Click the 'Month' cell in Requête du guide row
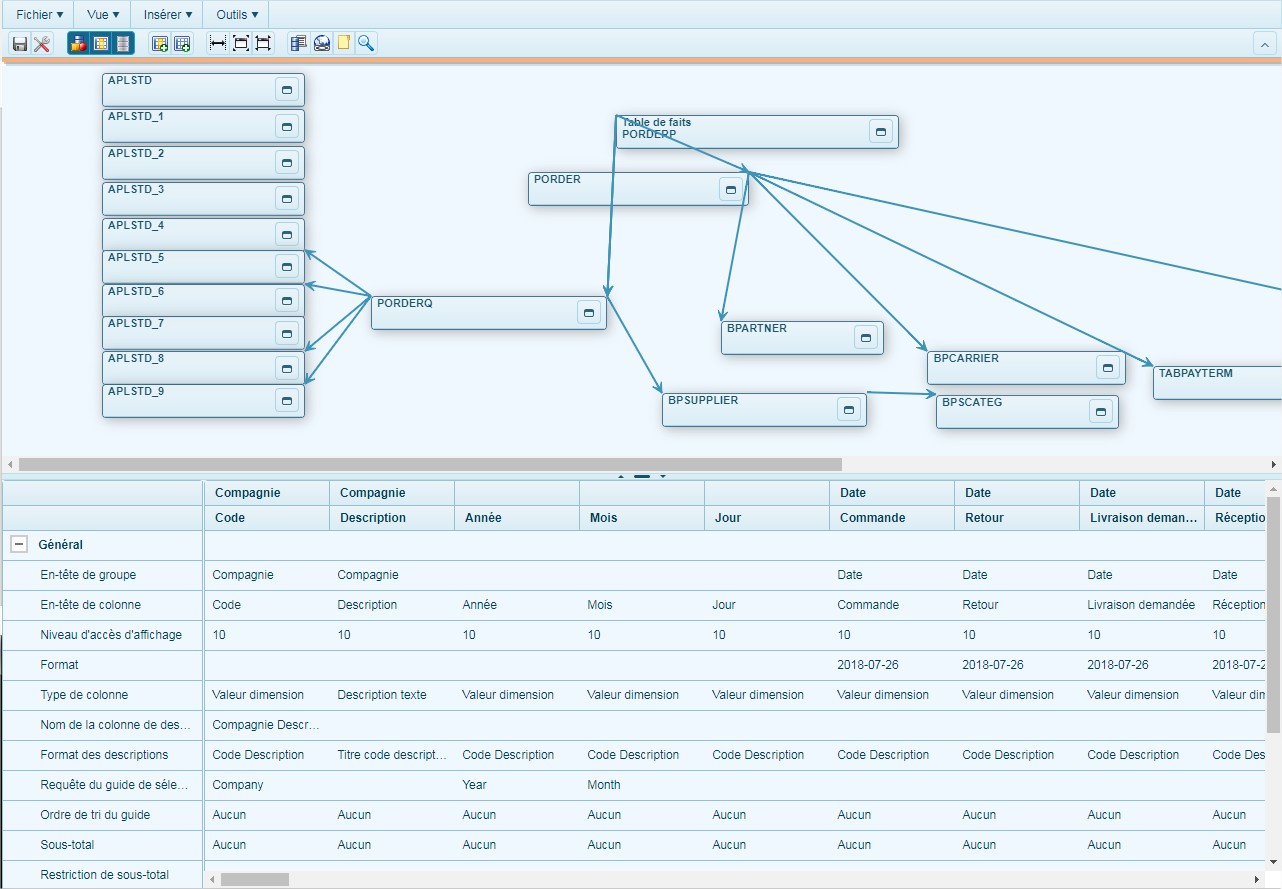 click(x=641, y=785)
